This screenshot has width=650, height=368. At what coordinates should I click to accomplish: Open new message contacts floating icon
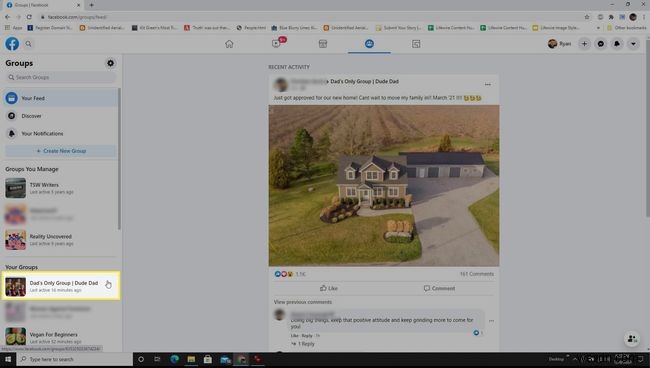point(632,339)
